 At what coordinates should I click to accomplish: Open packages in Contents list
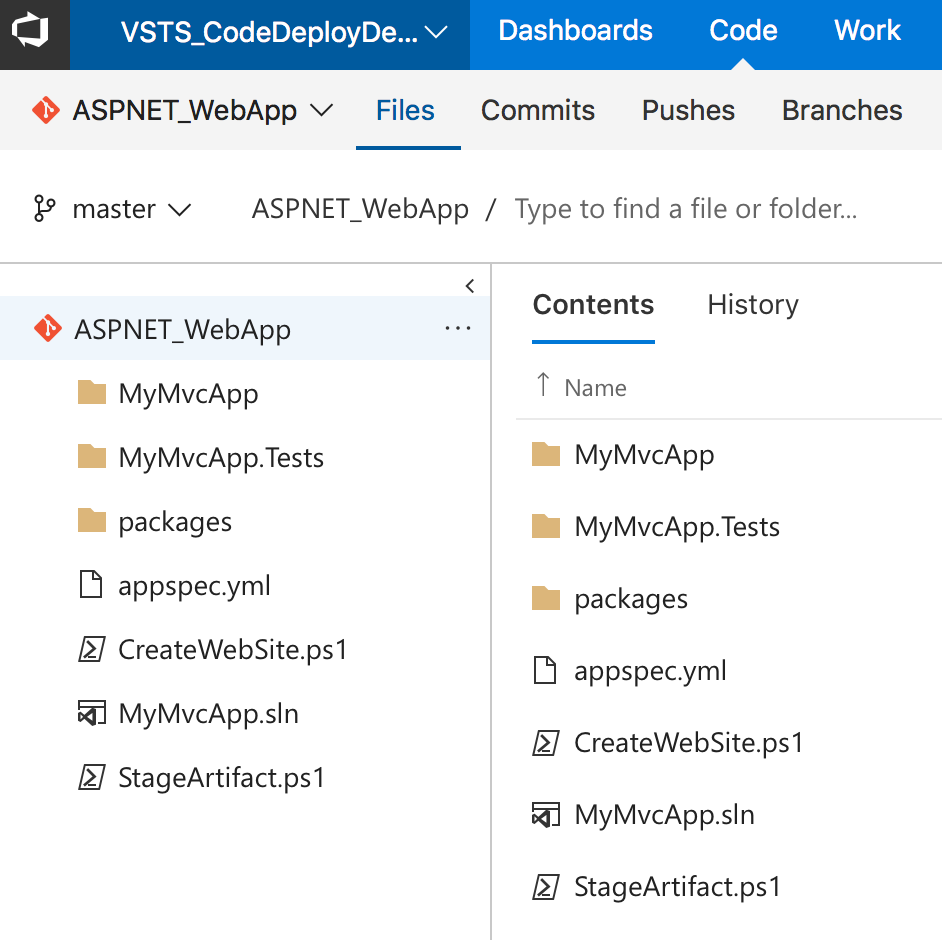[631, 599]
